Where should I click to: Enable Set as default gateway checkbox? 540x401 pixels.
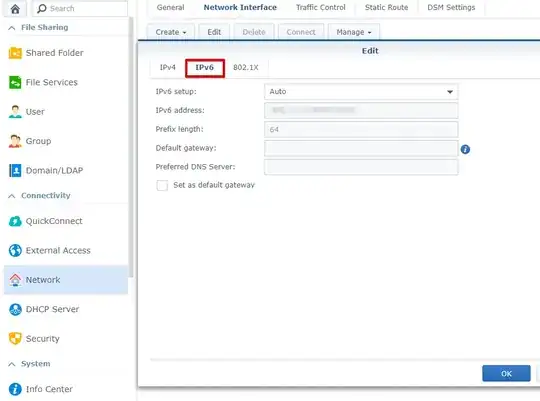pos(162,185)
